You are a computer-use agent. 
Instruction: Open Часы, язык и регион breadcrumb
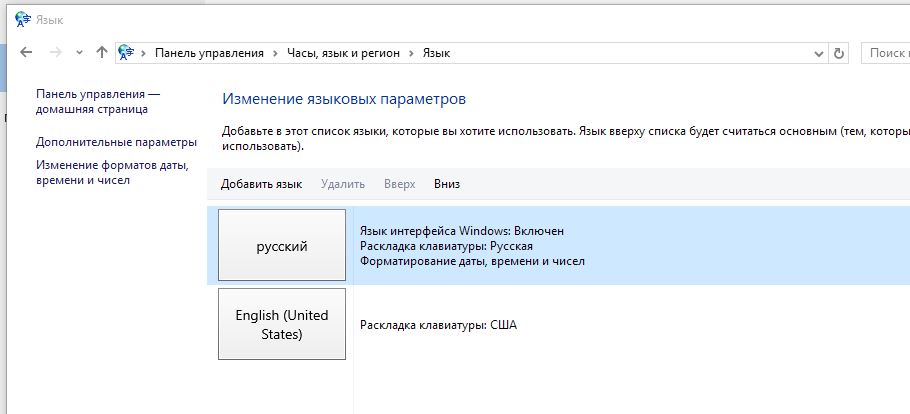click(x=344, y=53)
